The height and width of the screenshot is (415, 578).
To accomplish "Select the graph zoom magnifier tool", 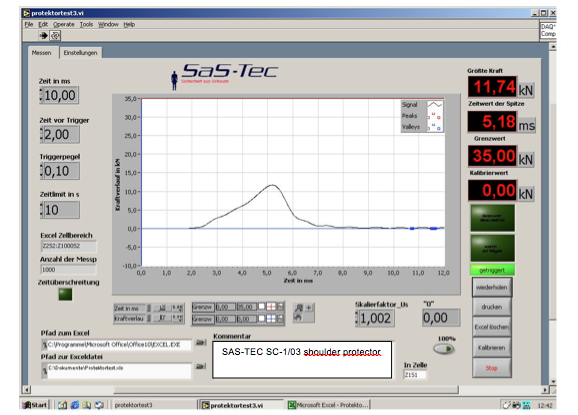I will click(299, 307).
